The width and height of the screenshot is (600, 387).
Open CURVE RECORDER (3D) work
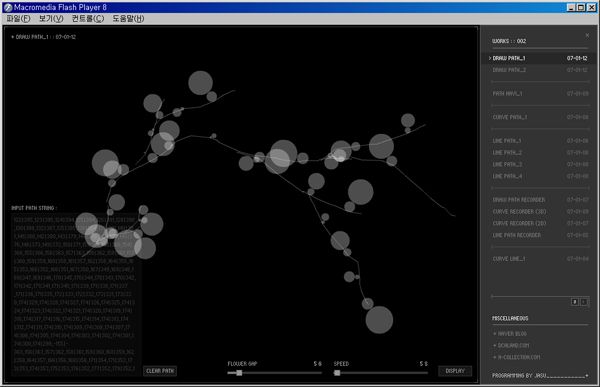coord(539,211)
